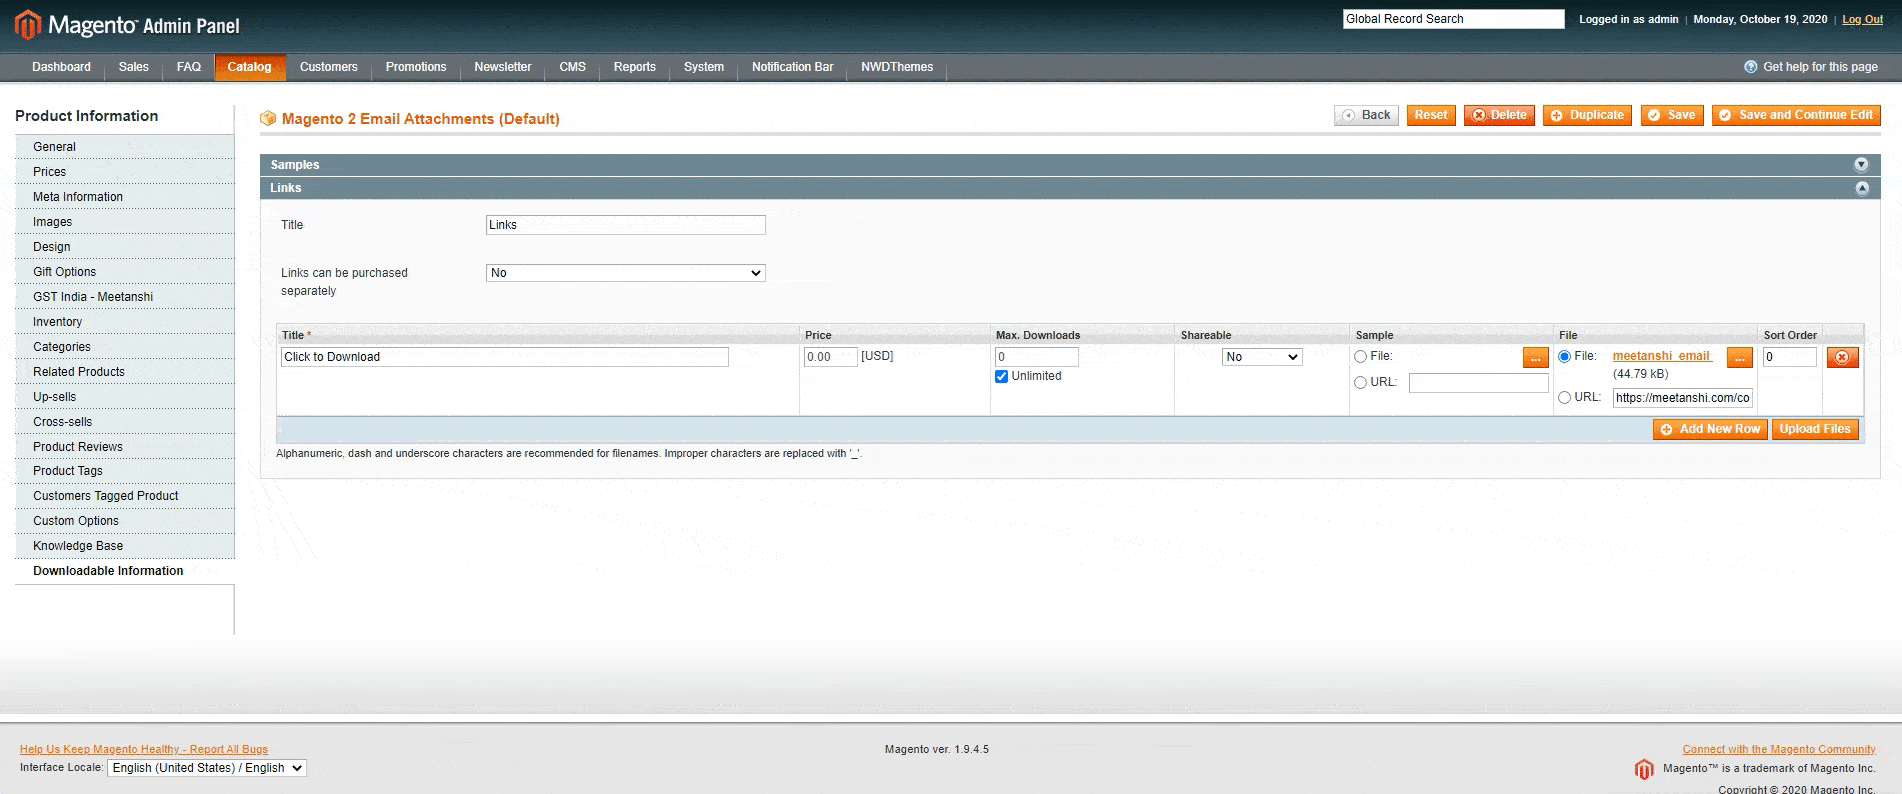This screenshot has width=1902, height=794.
Task: Open Links can be purchased separately dropdown
Action: (x=625, y=273)
